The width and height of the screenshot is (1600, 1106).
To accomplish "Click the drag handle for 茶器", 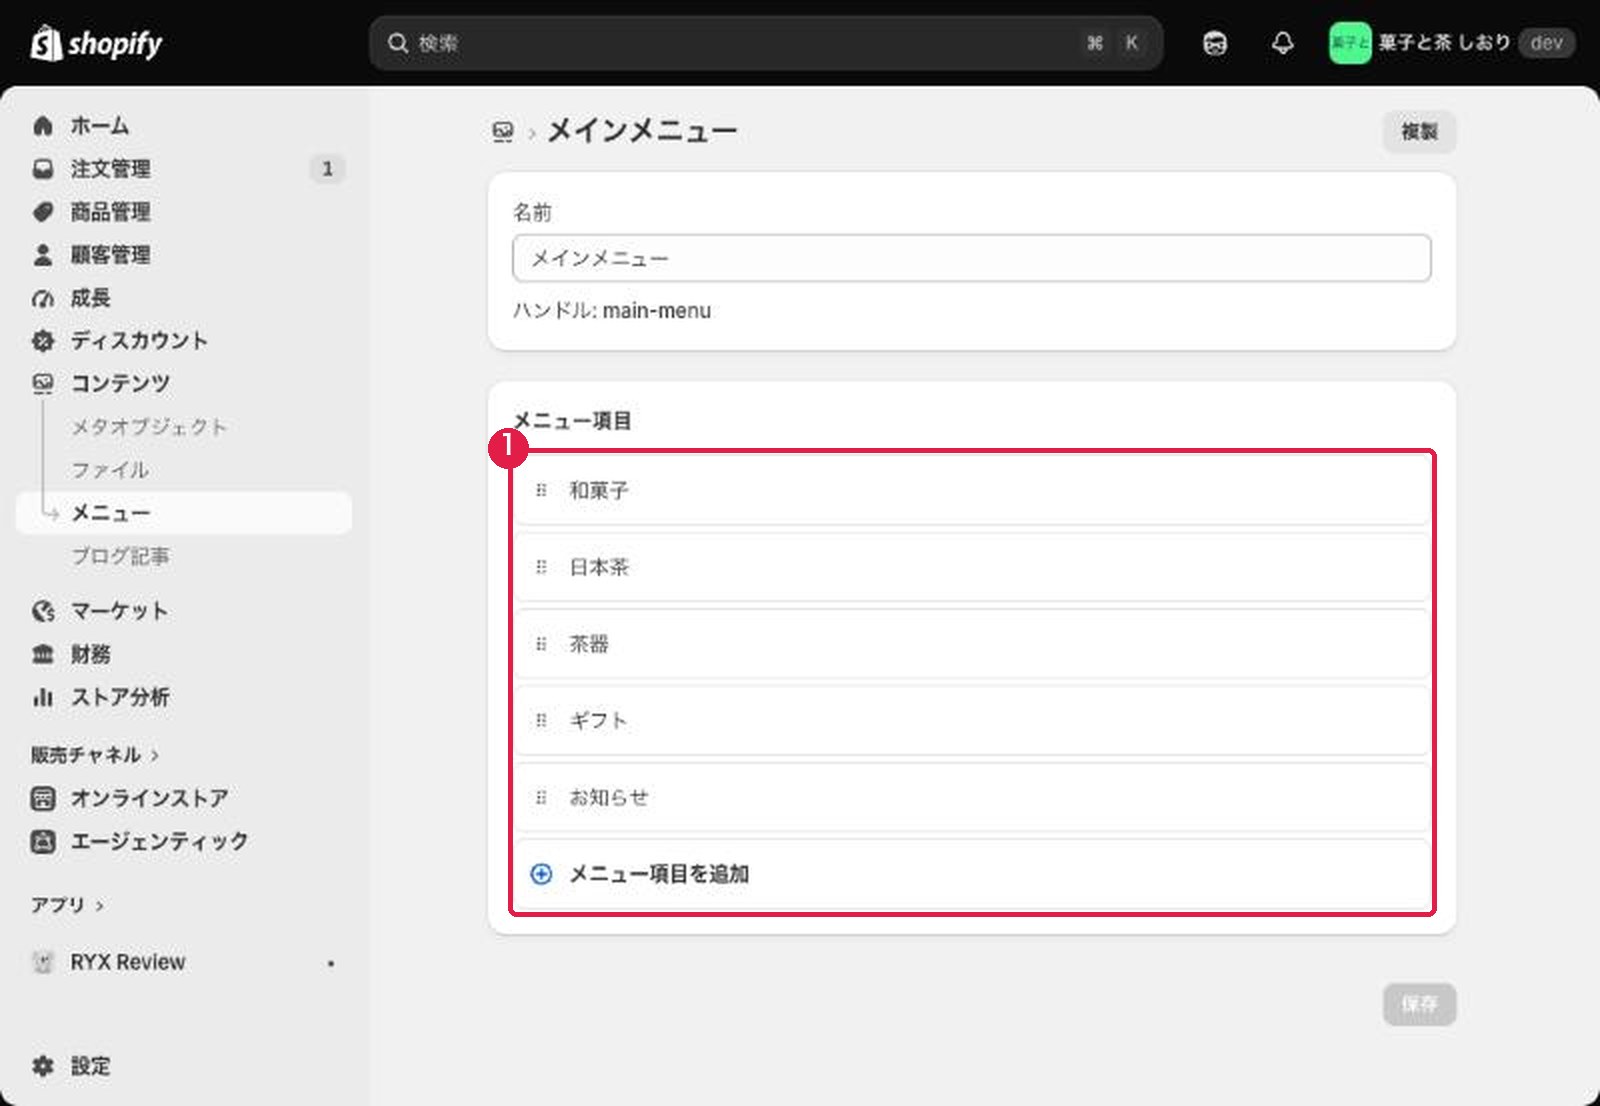I will pos(541,644).
